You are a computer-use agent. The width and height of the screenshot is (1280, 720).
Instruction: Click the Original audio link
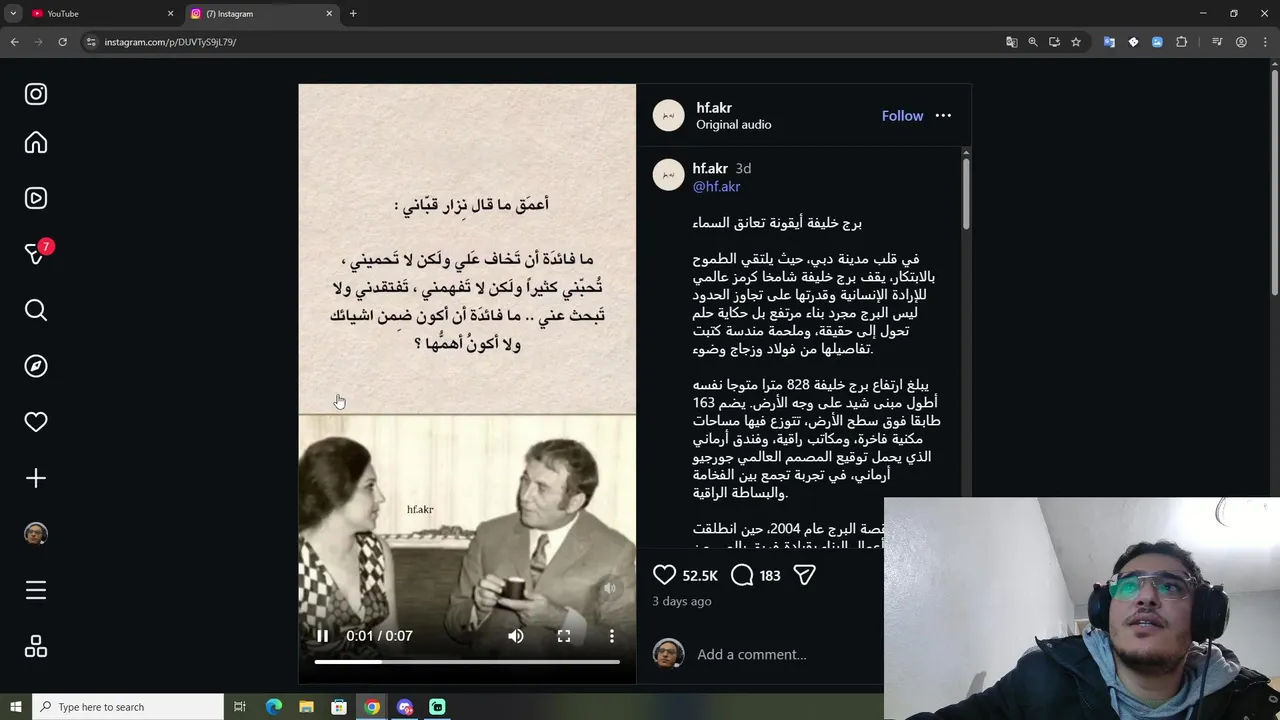[733, 125]
